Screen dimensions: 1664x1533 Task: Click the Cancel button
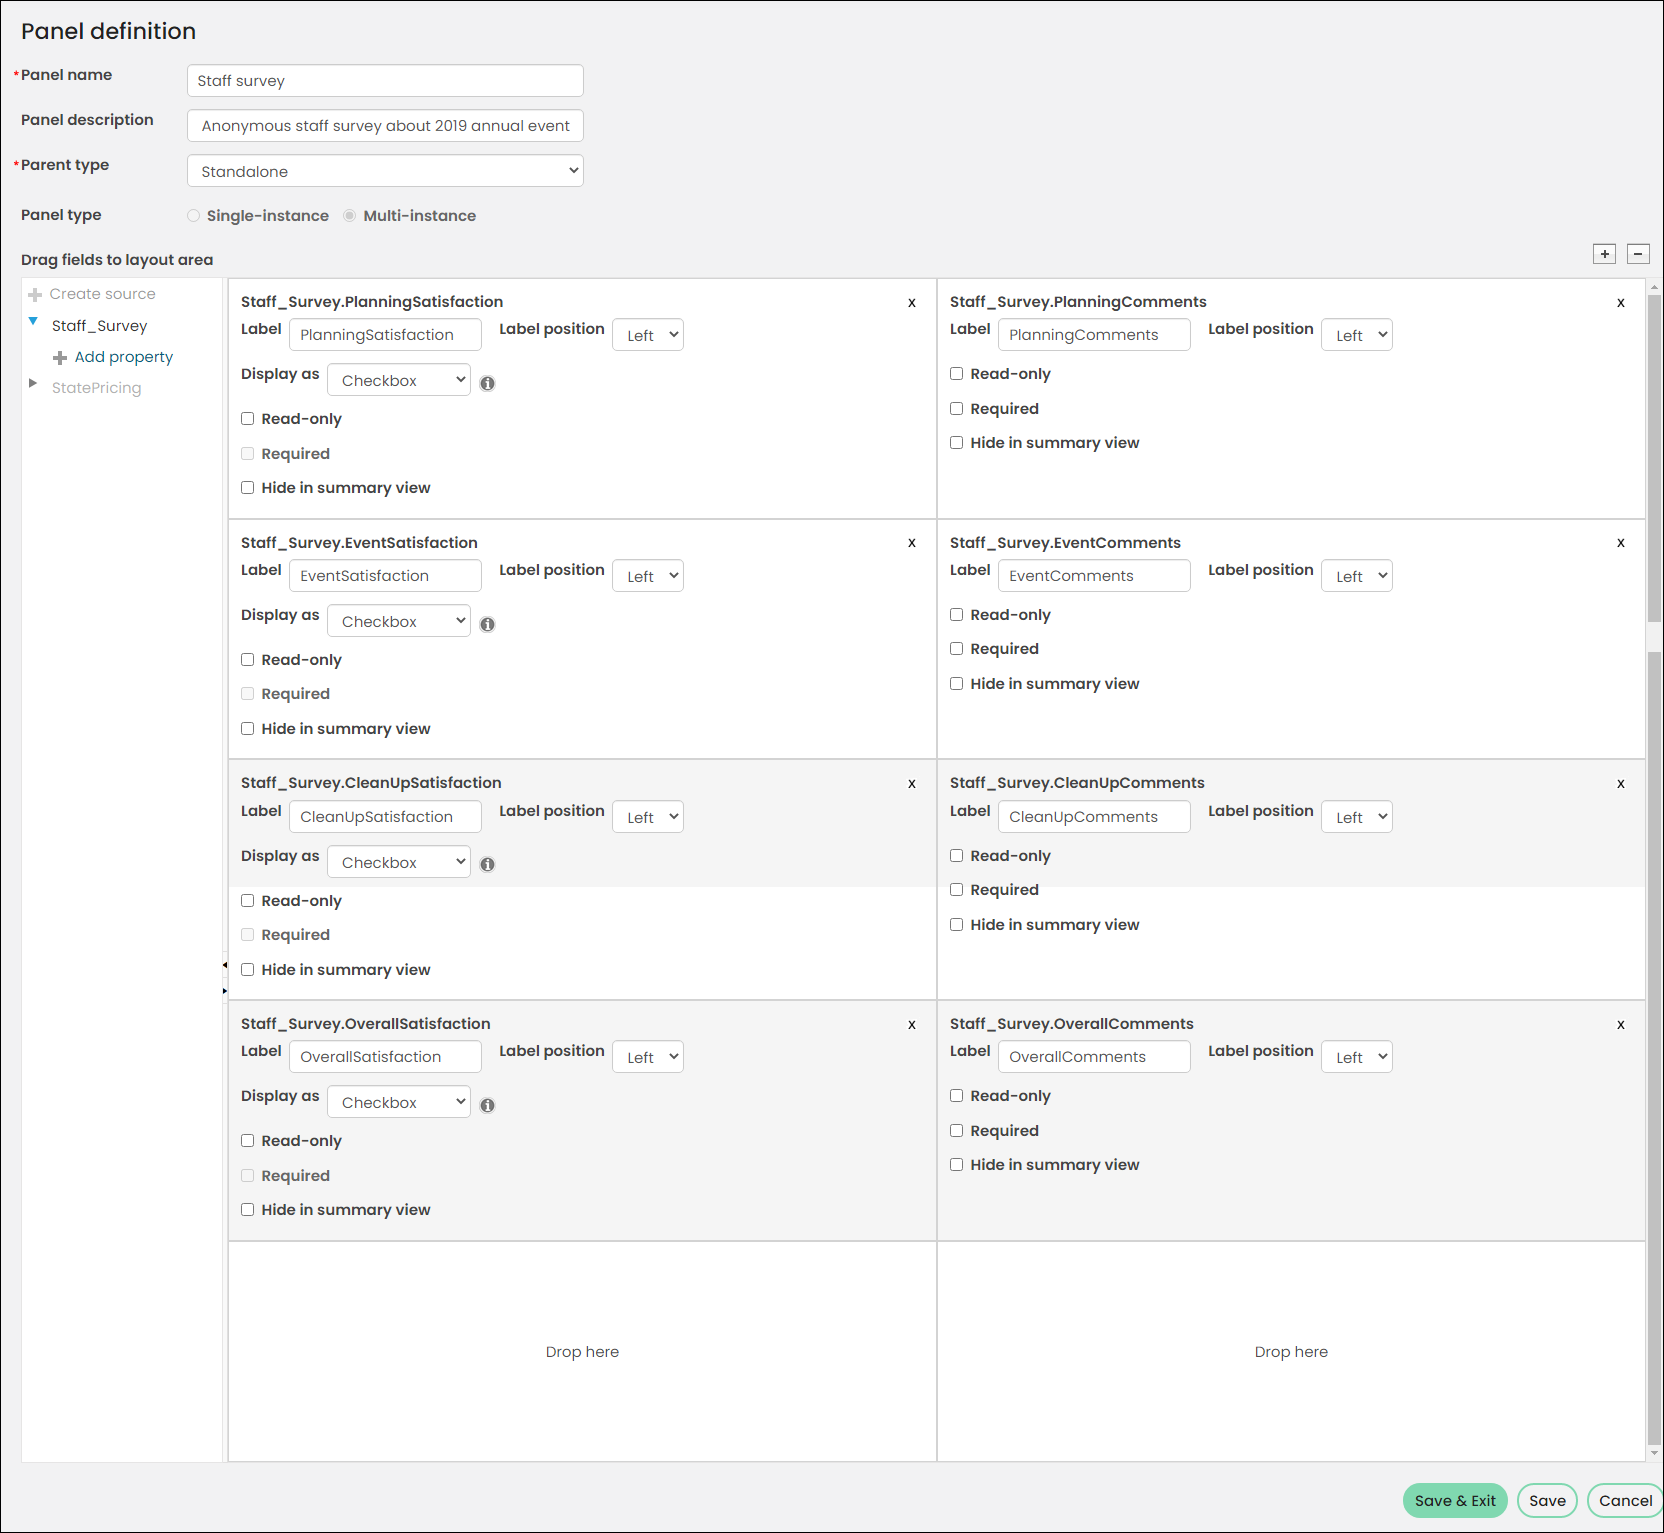pos(1625,1501)
